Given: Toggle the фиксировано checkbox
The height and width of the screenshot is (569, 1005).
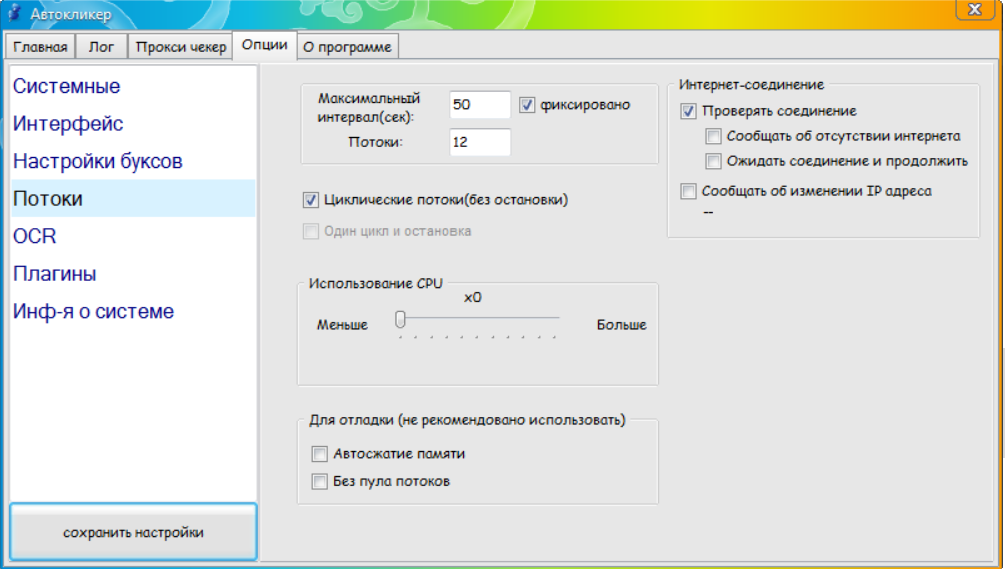Looking at the screenshot, I should (527, 105).
